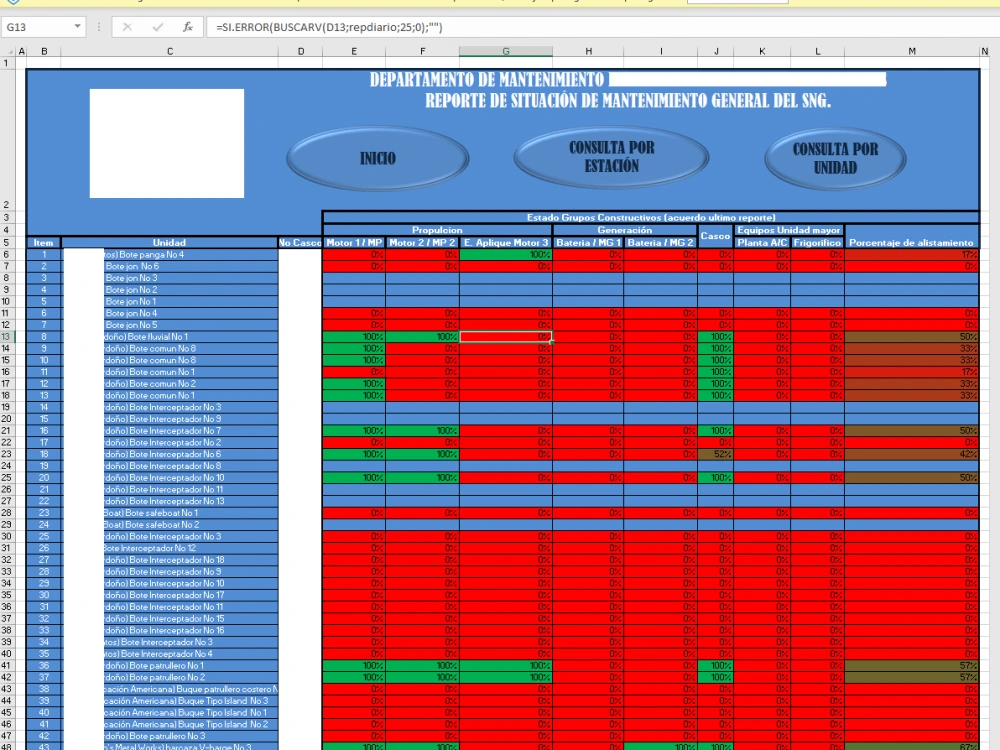Viewport: 1000px width, 750px height.
Task: Click the 'Unidad' column heading cell
Action: (x=170, y=242)
